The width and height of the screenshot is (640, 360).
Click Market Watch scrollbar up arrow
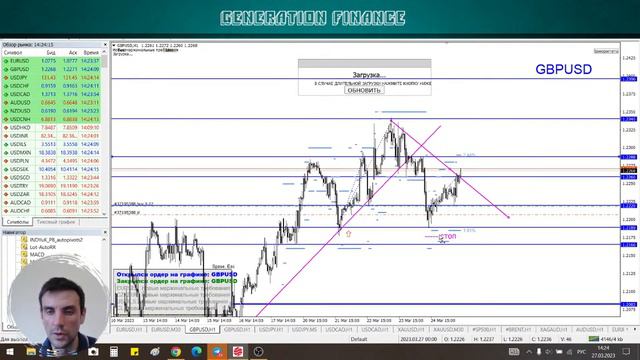104,52
